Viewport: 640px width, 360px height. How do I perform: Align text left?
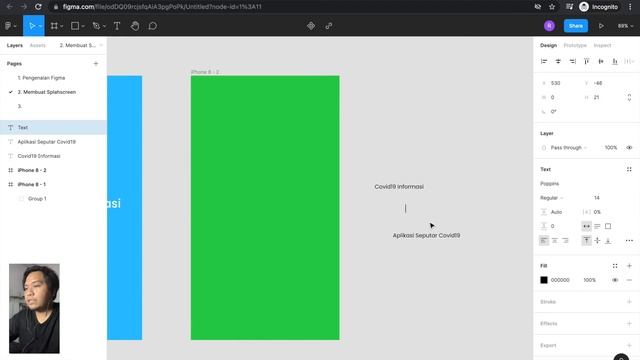tap(544, 240)
